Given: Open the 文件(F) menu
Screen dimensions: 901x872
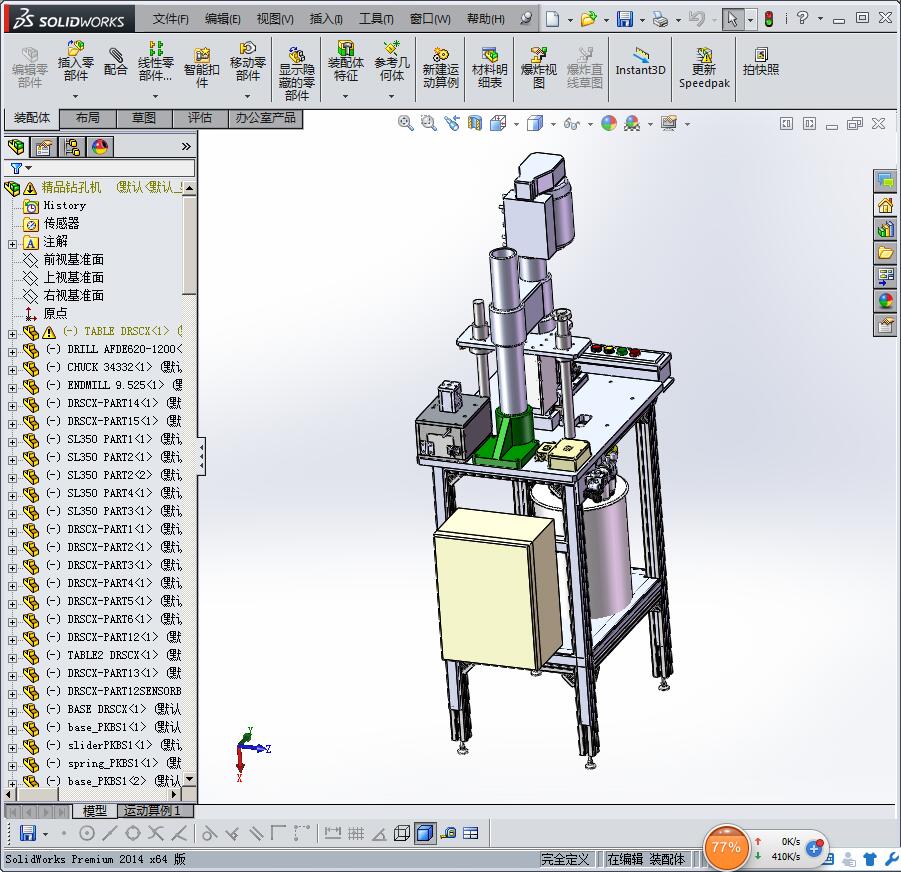Looking at the screenshot, I should point(170,19).
